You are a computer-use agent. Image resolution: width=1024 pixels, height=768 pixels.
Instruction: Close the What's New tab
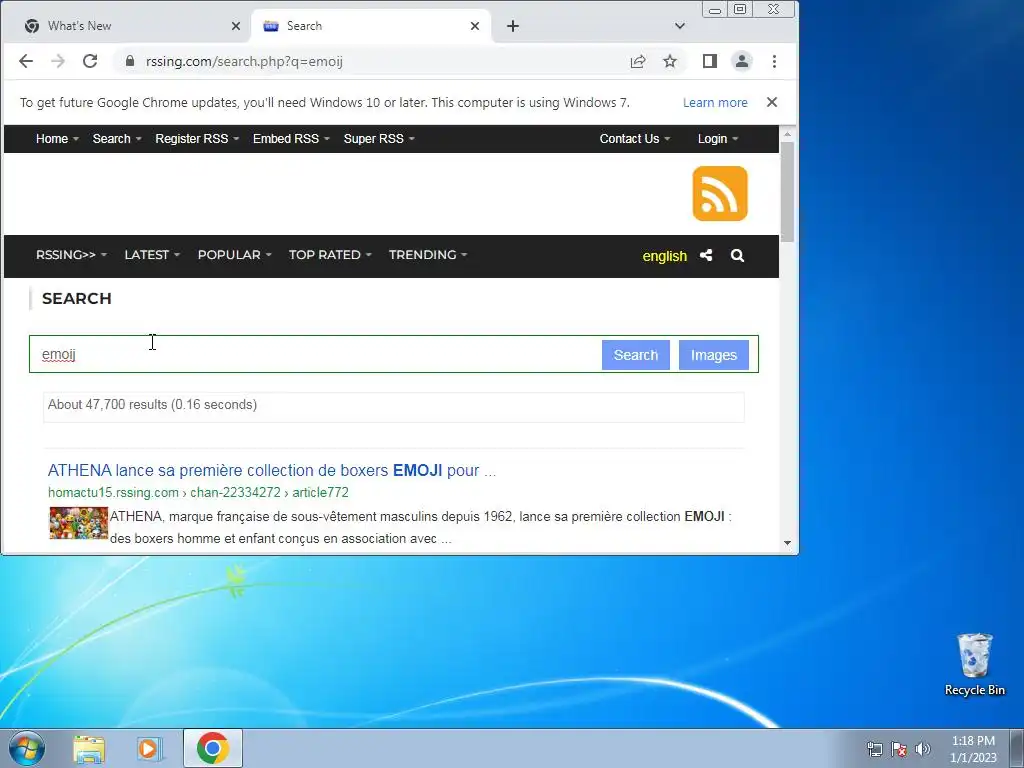[236, 26]
